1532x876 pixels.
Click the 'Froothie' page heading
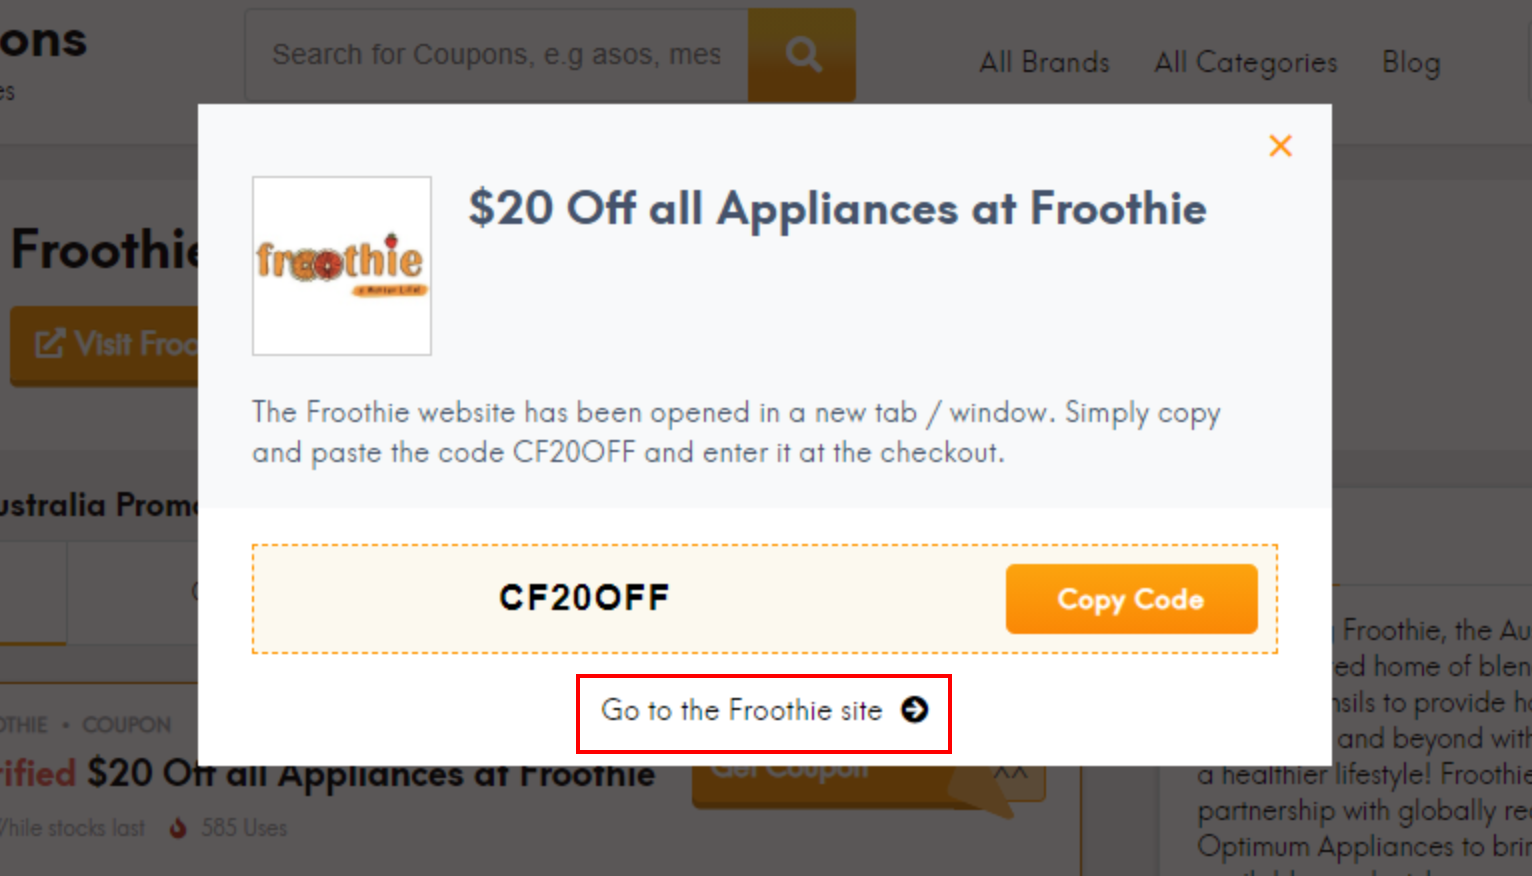[x=104, y=250]
